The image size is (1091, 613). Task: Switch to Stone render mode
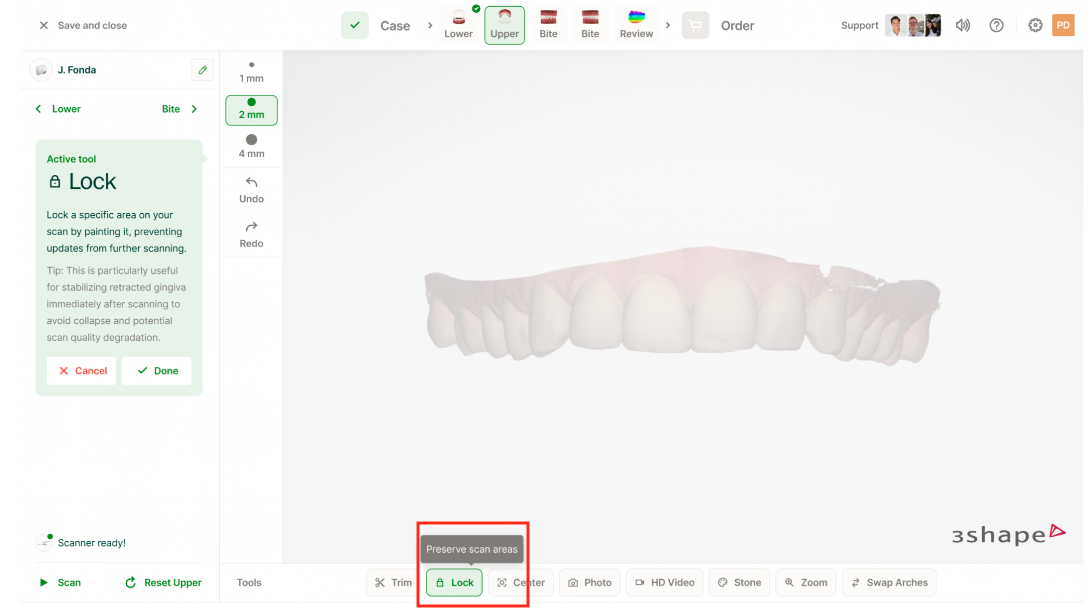(739, 582)
